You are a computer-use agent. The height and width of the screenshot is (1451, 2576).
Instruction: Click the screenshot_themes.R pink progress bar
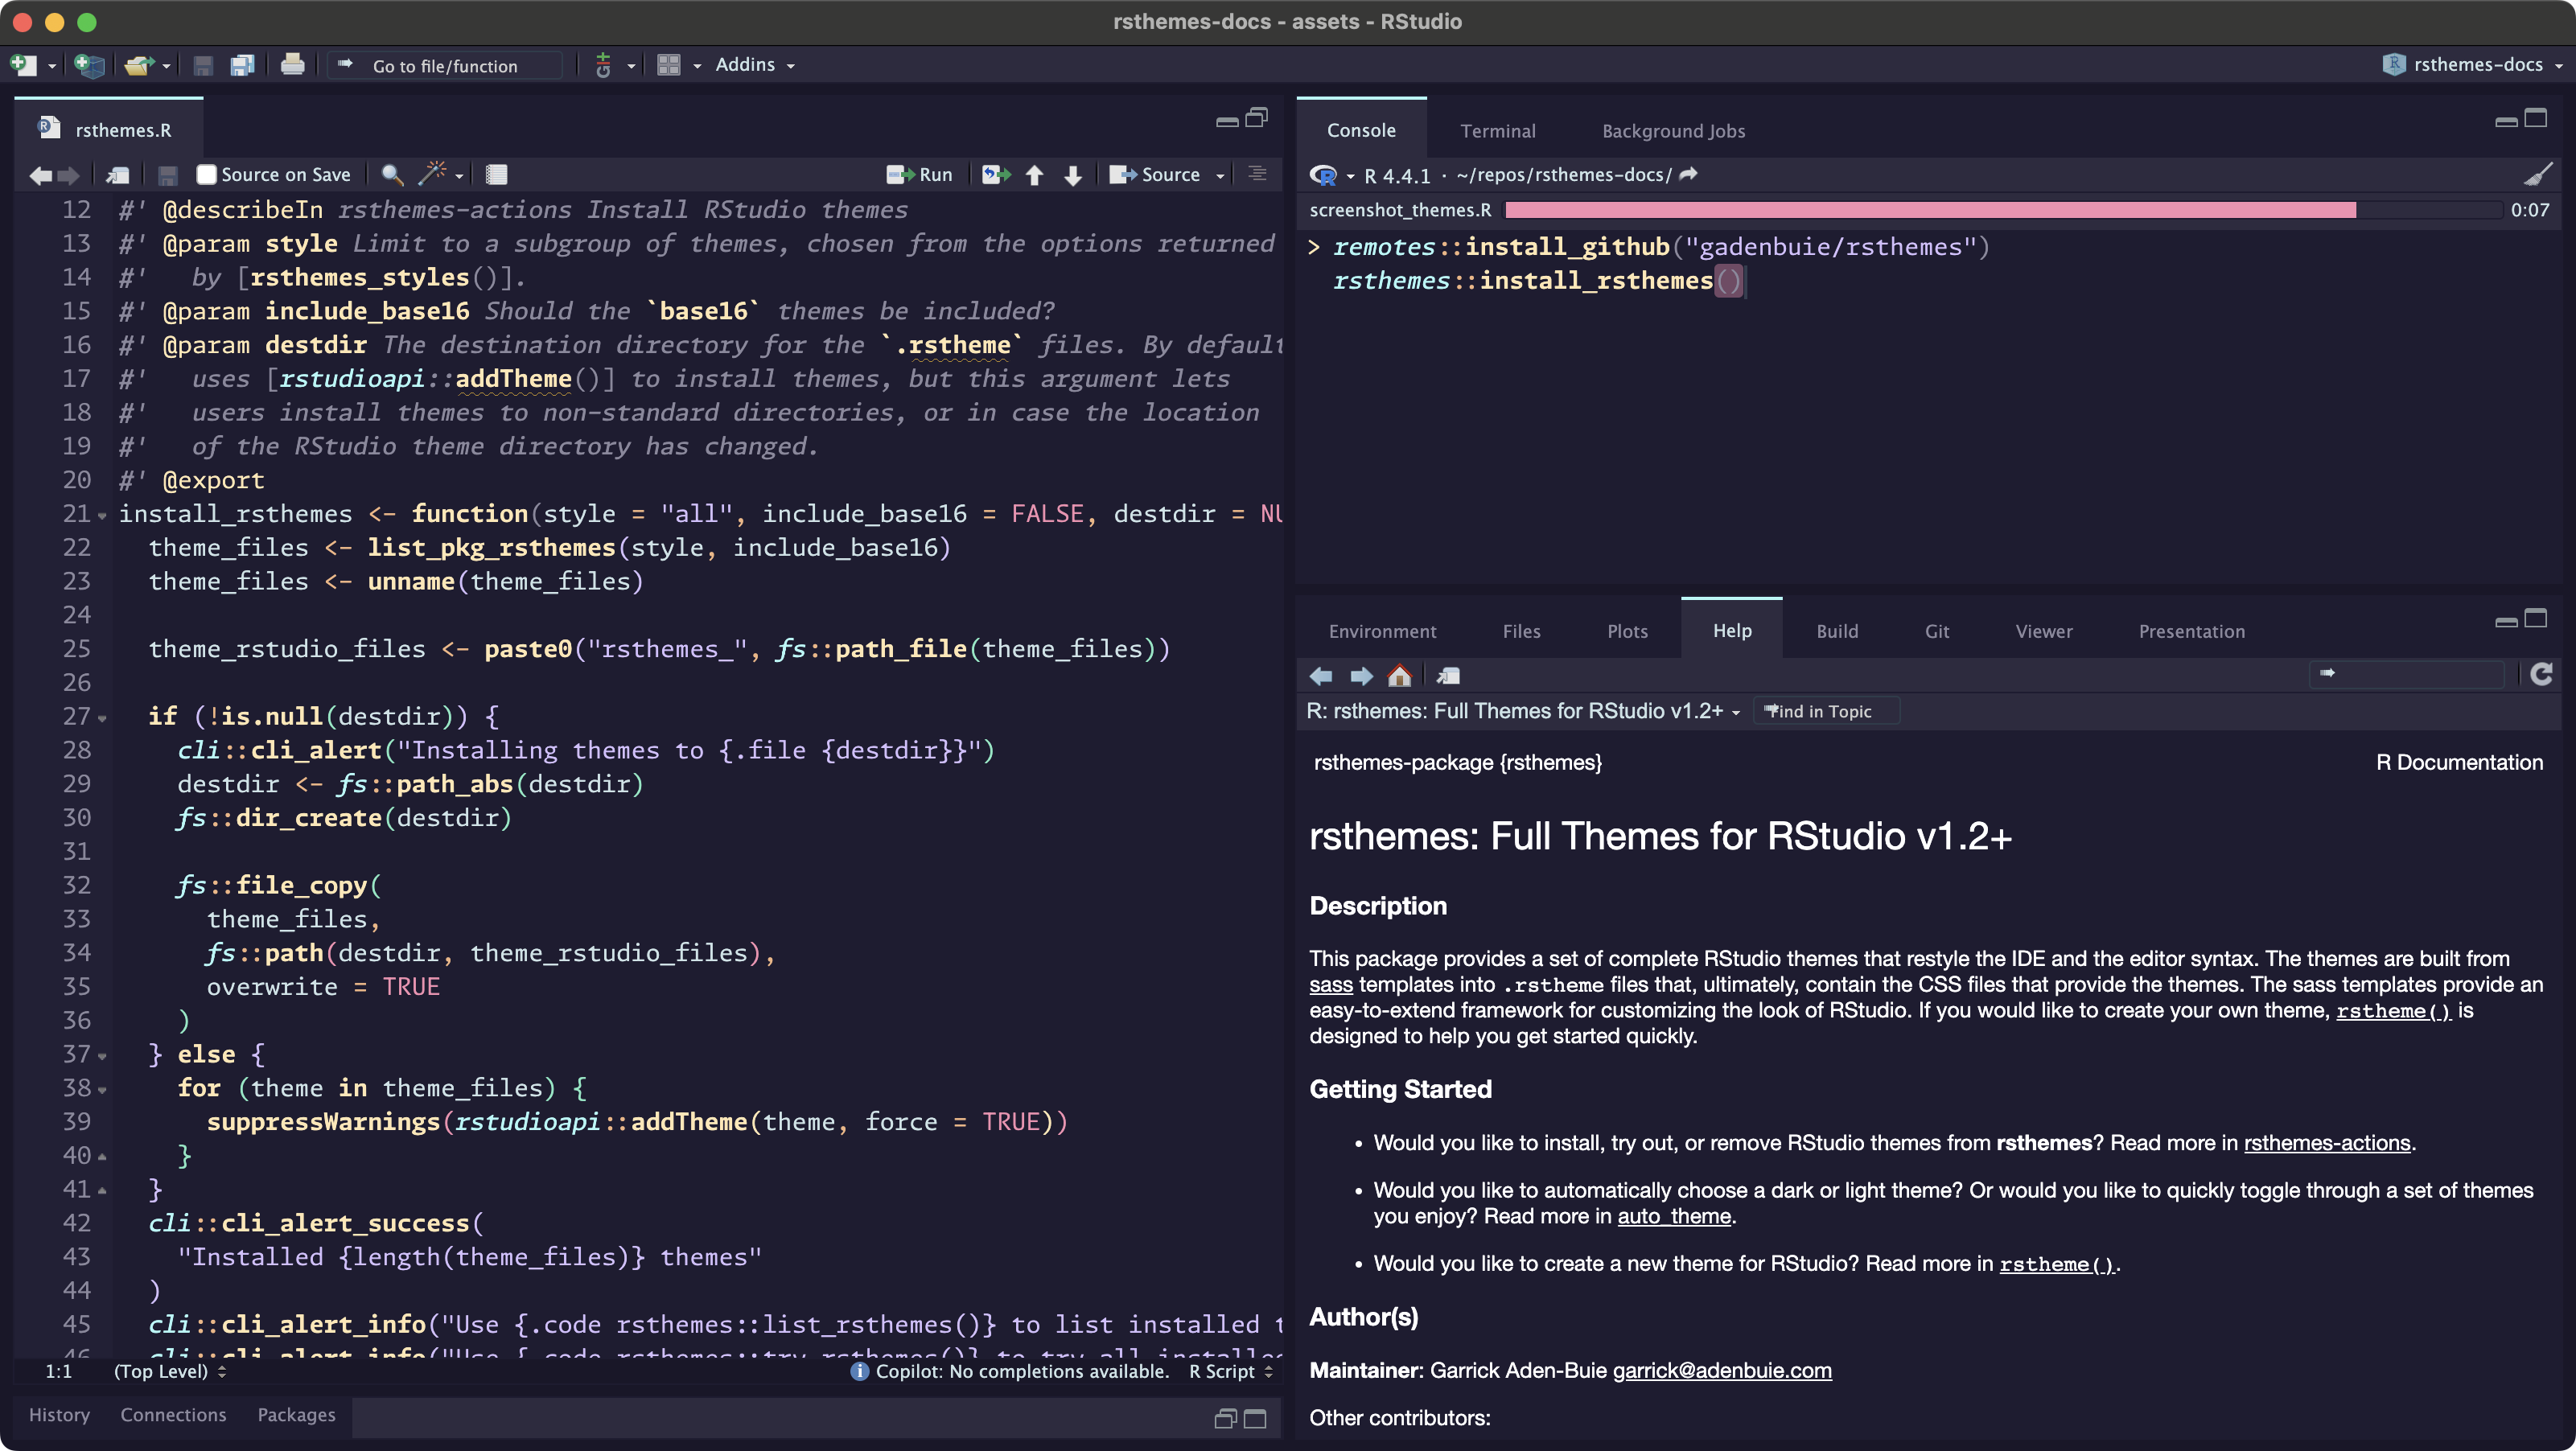1930,210
